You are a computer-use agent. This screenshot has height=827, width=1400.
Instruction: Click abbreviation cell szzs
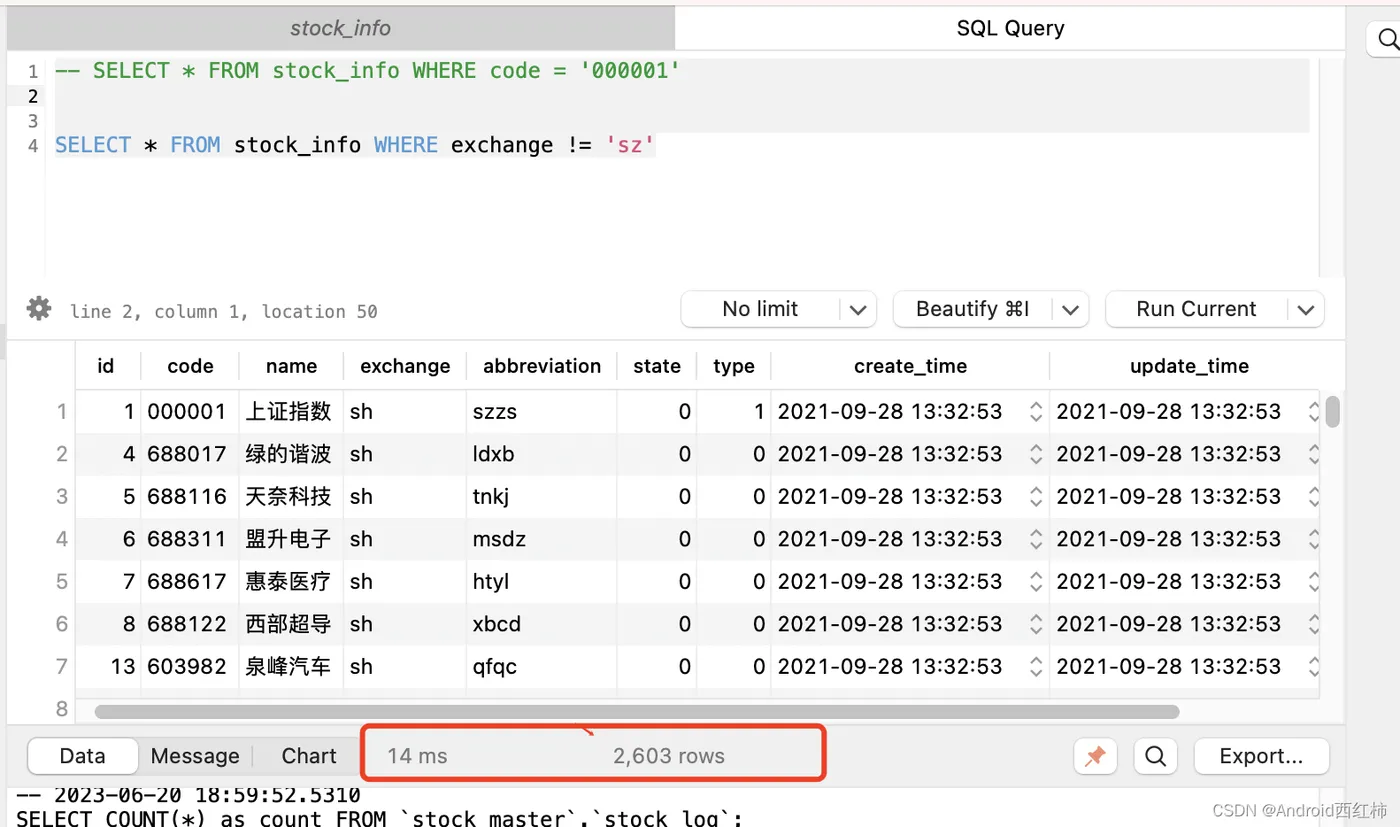pyautogui.click(x=541, y=411)
